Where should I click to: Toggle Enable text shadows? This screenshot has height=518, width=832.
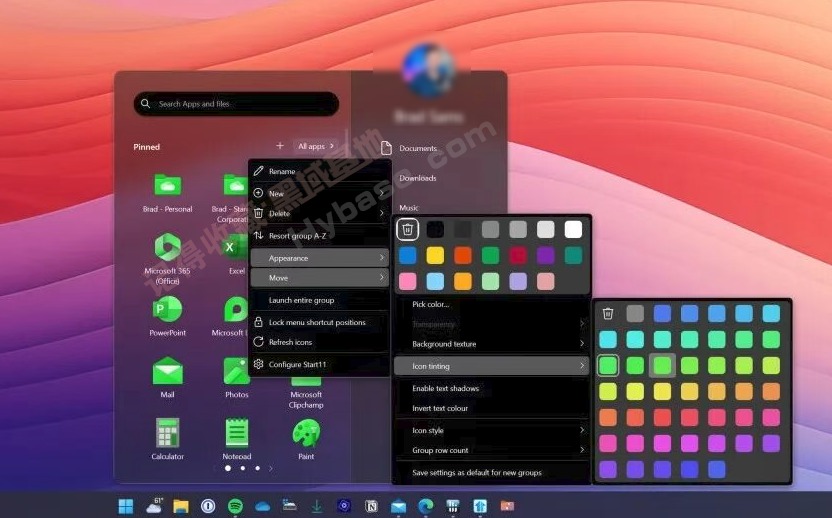pyautogui.click(x=491, y=388)
